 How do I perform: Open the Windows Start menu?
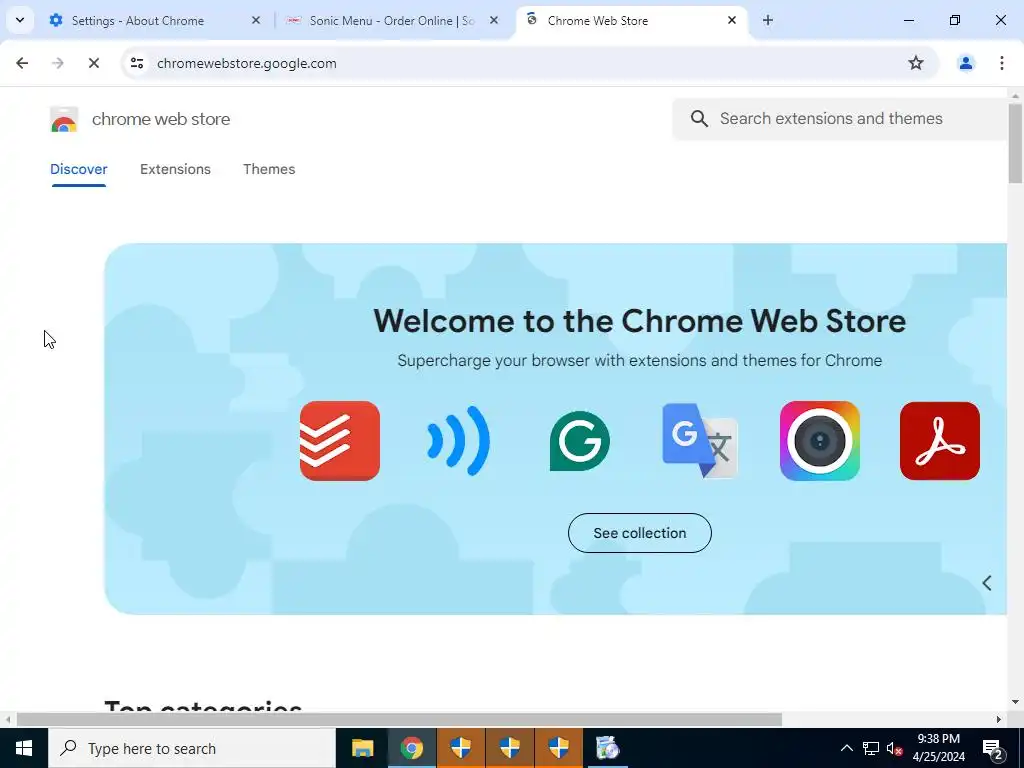(24, 748)
